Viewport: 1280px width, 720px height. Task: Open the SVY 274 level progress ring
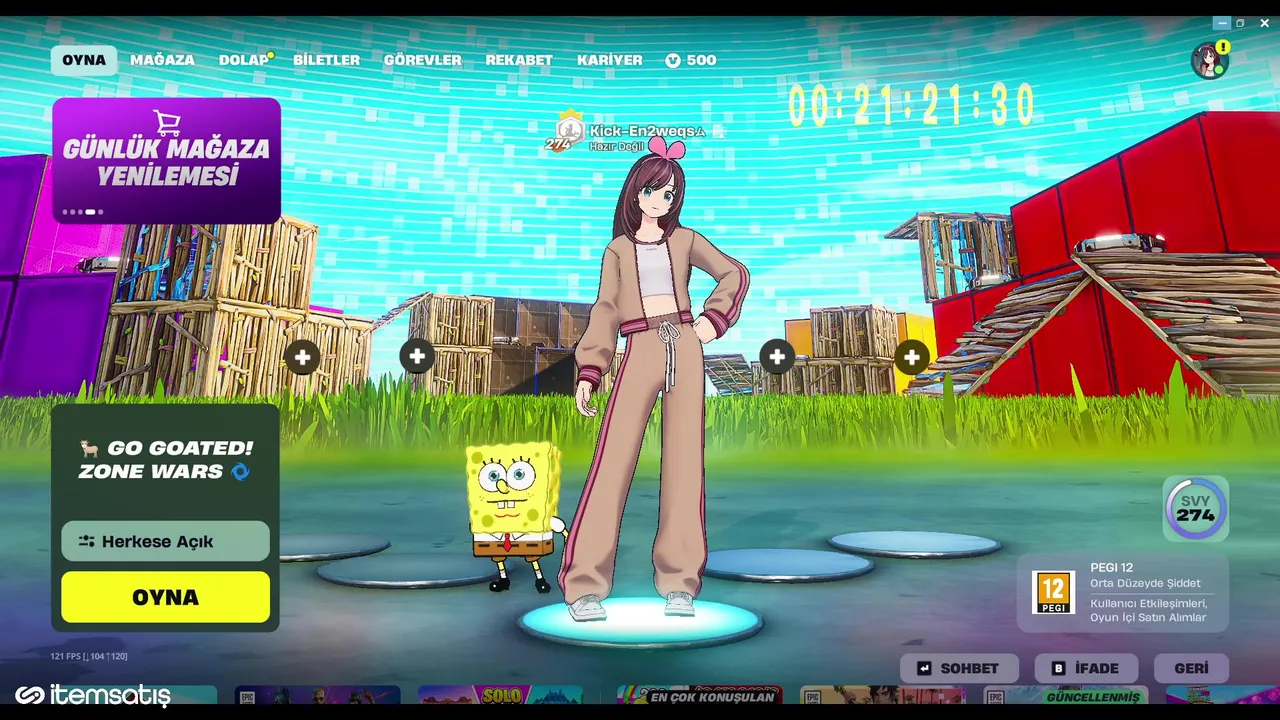click(x=1195, y=508)
